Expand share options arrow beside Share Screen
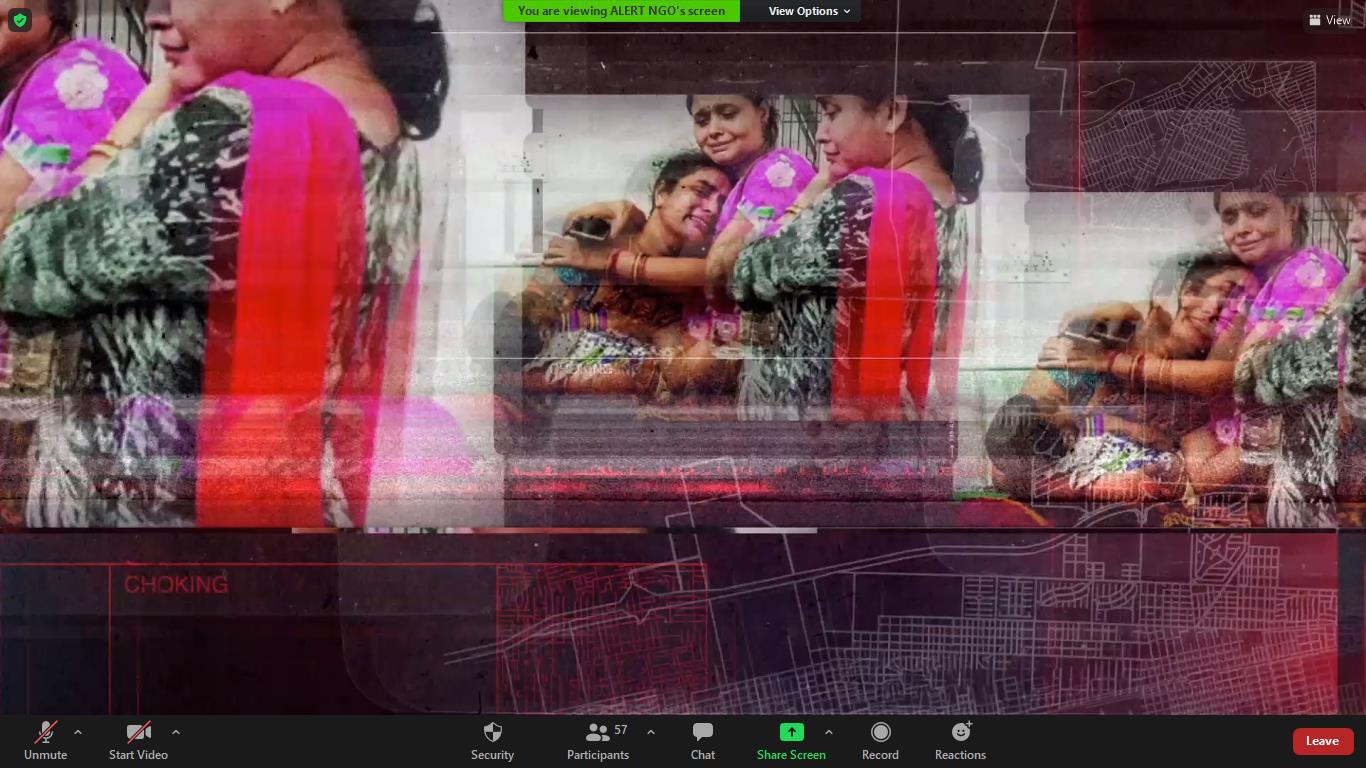Image resolution: width=1366 pixels, height=768 pixels. pyautogui.click(x=828, y=732)
